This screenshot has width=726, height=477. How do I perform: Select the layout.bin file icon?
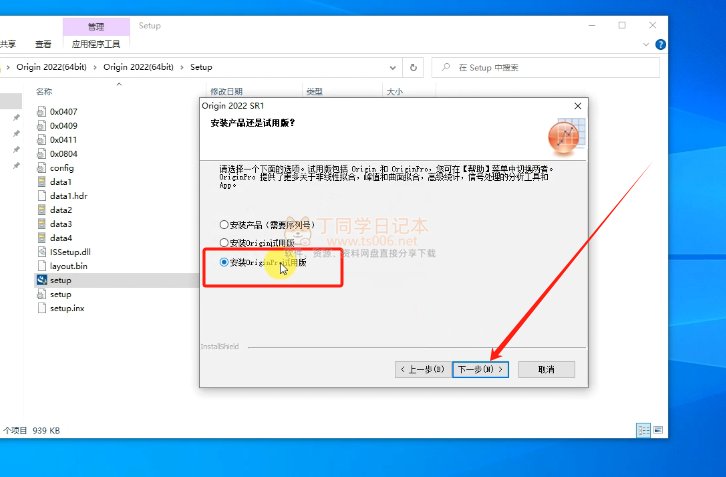tap(42, 266)
